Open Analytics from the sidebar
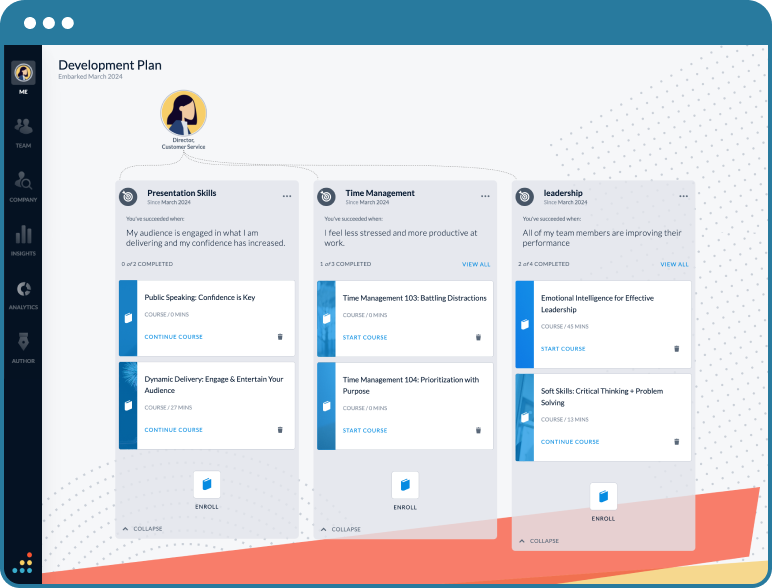The height and width of the screenshot is (588, 772). coord(23,293)
